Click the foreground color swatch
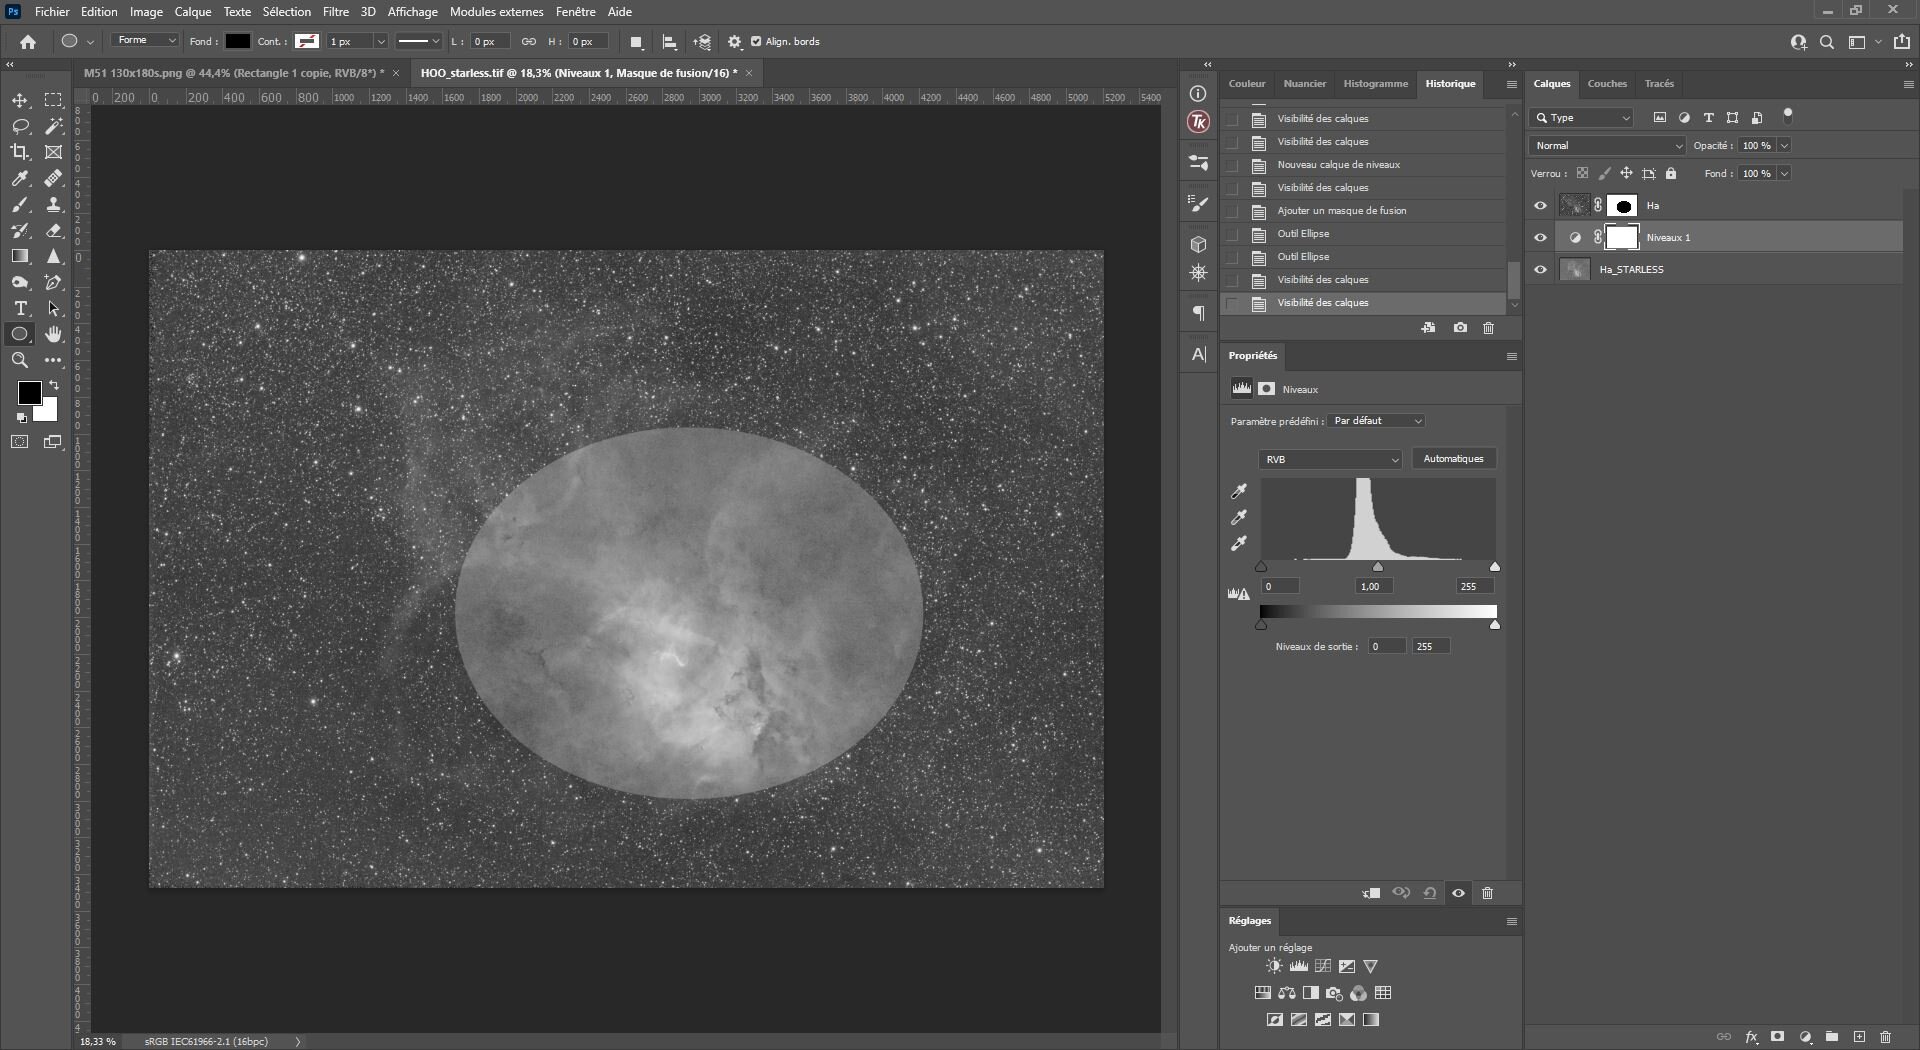 coord(29,393)
